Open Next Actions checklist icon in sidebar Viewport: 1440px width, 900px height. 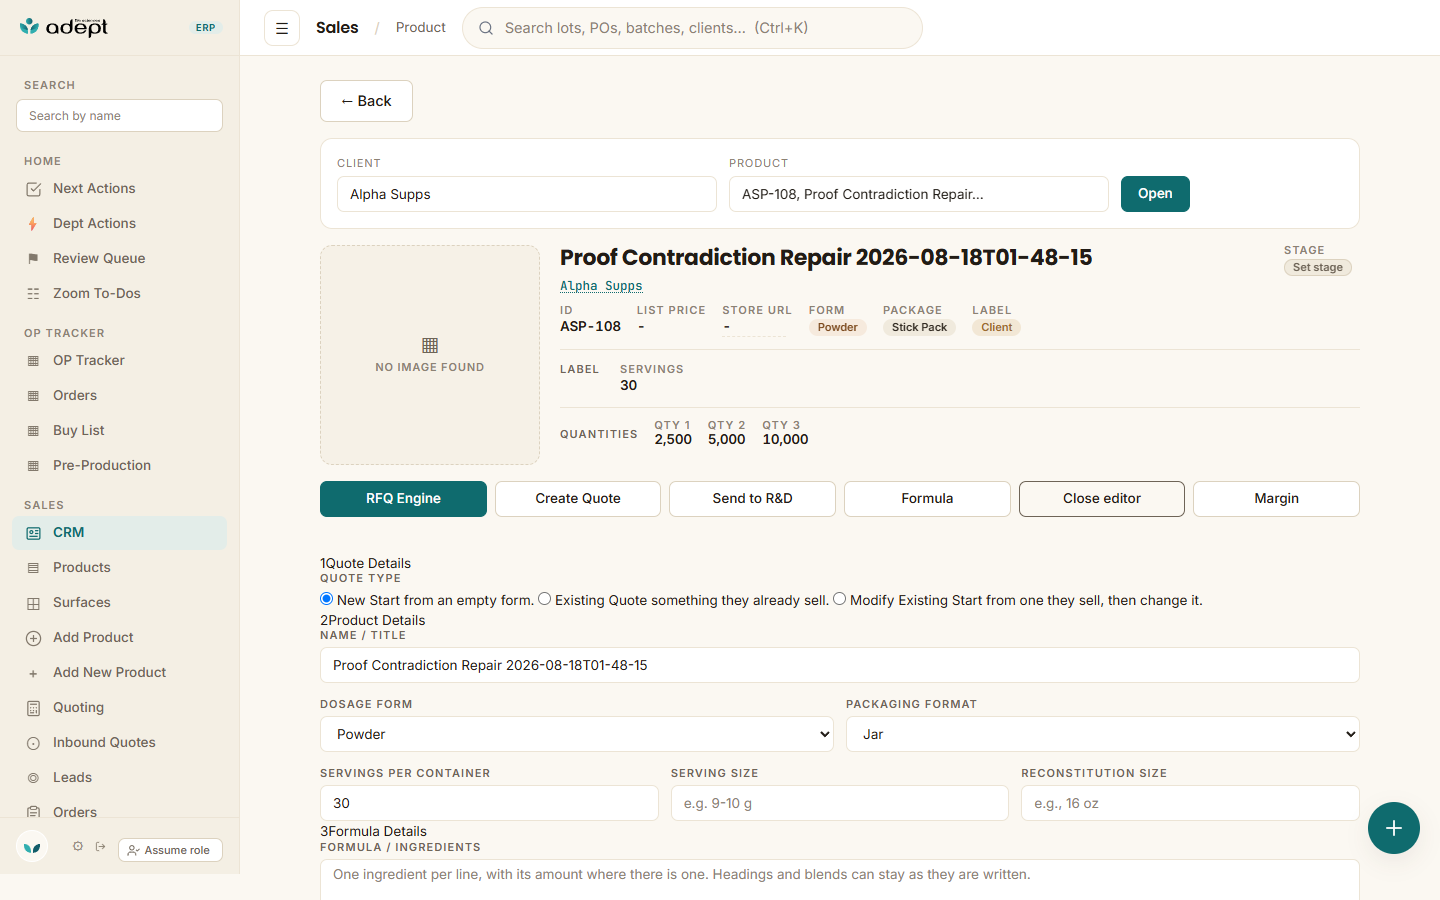click(x=33, y=189)
